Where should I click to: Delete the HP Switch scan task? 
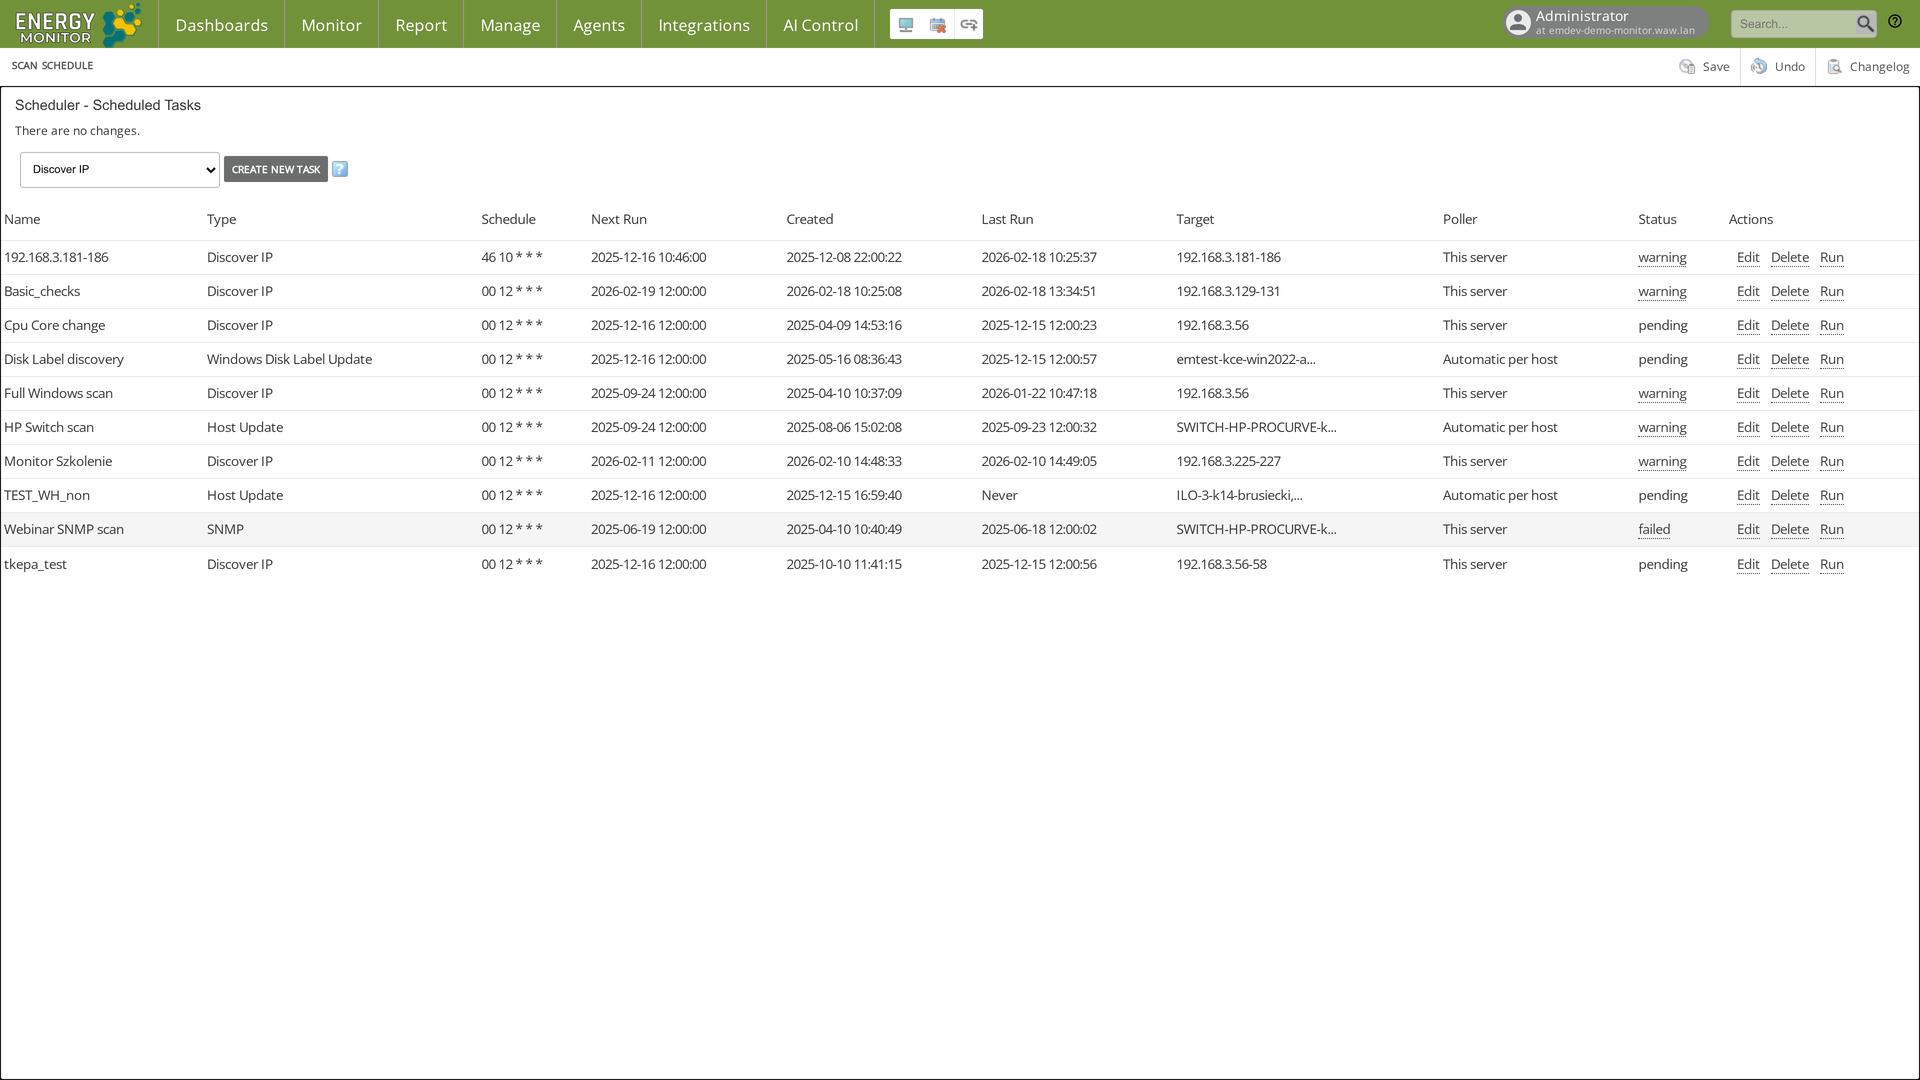[1789, 428]
